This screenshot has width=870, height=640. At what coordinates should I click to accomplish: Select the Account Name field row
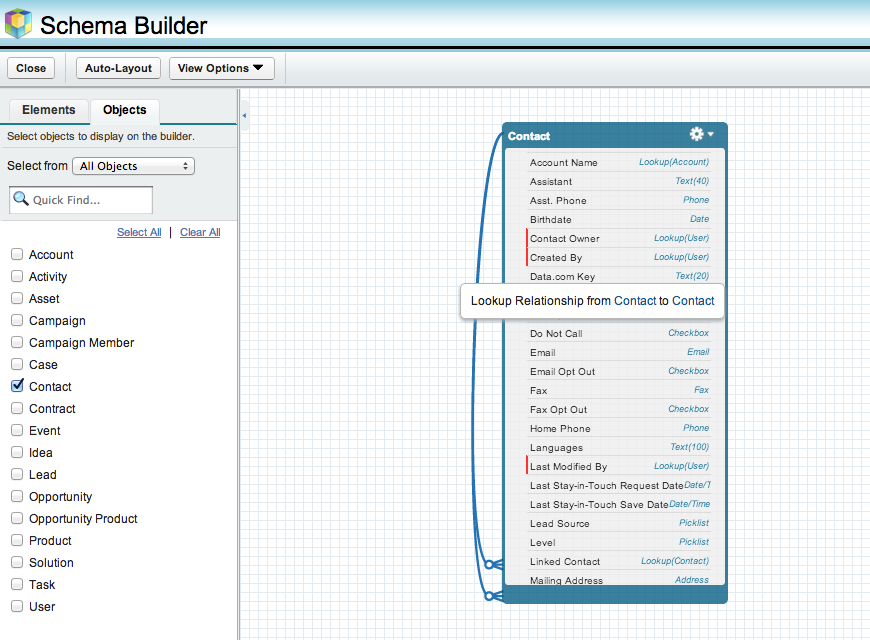[x=618, y=162]
